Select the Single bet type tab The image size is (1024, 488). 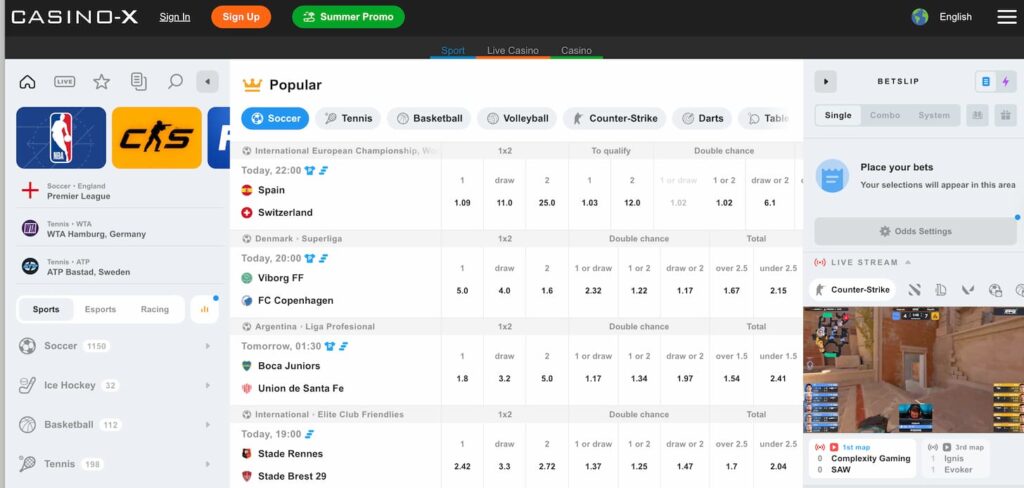838,116
